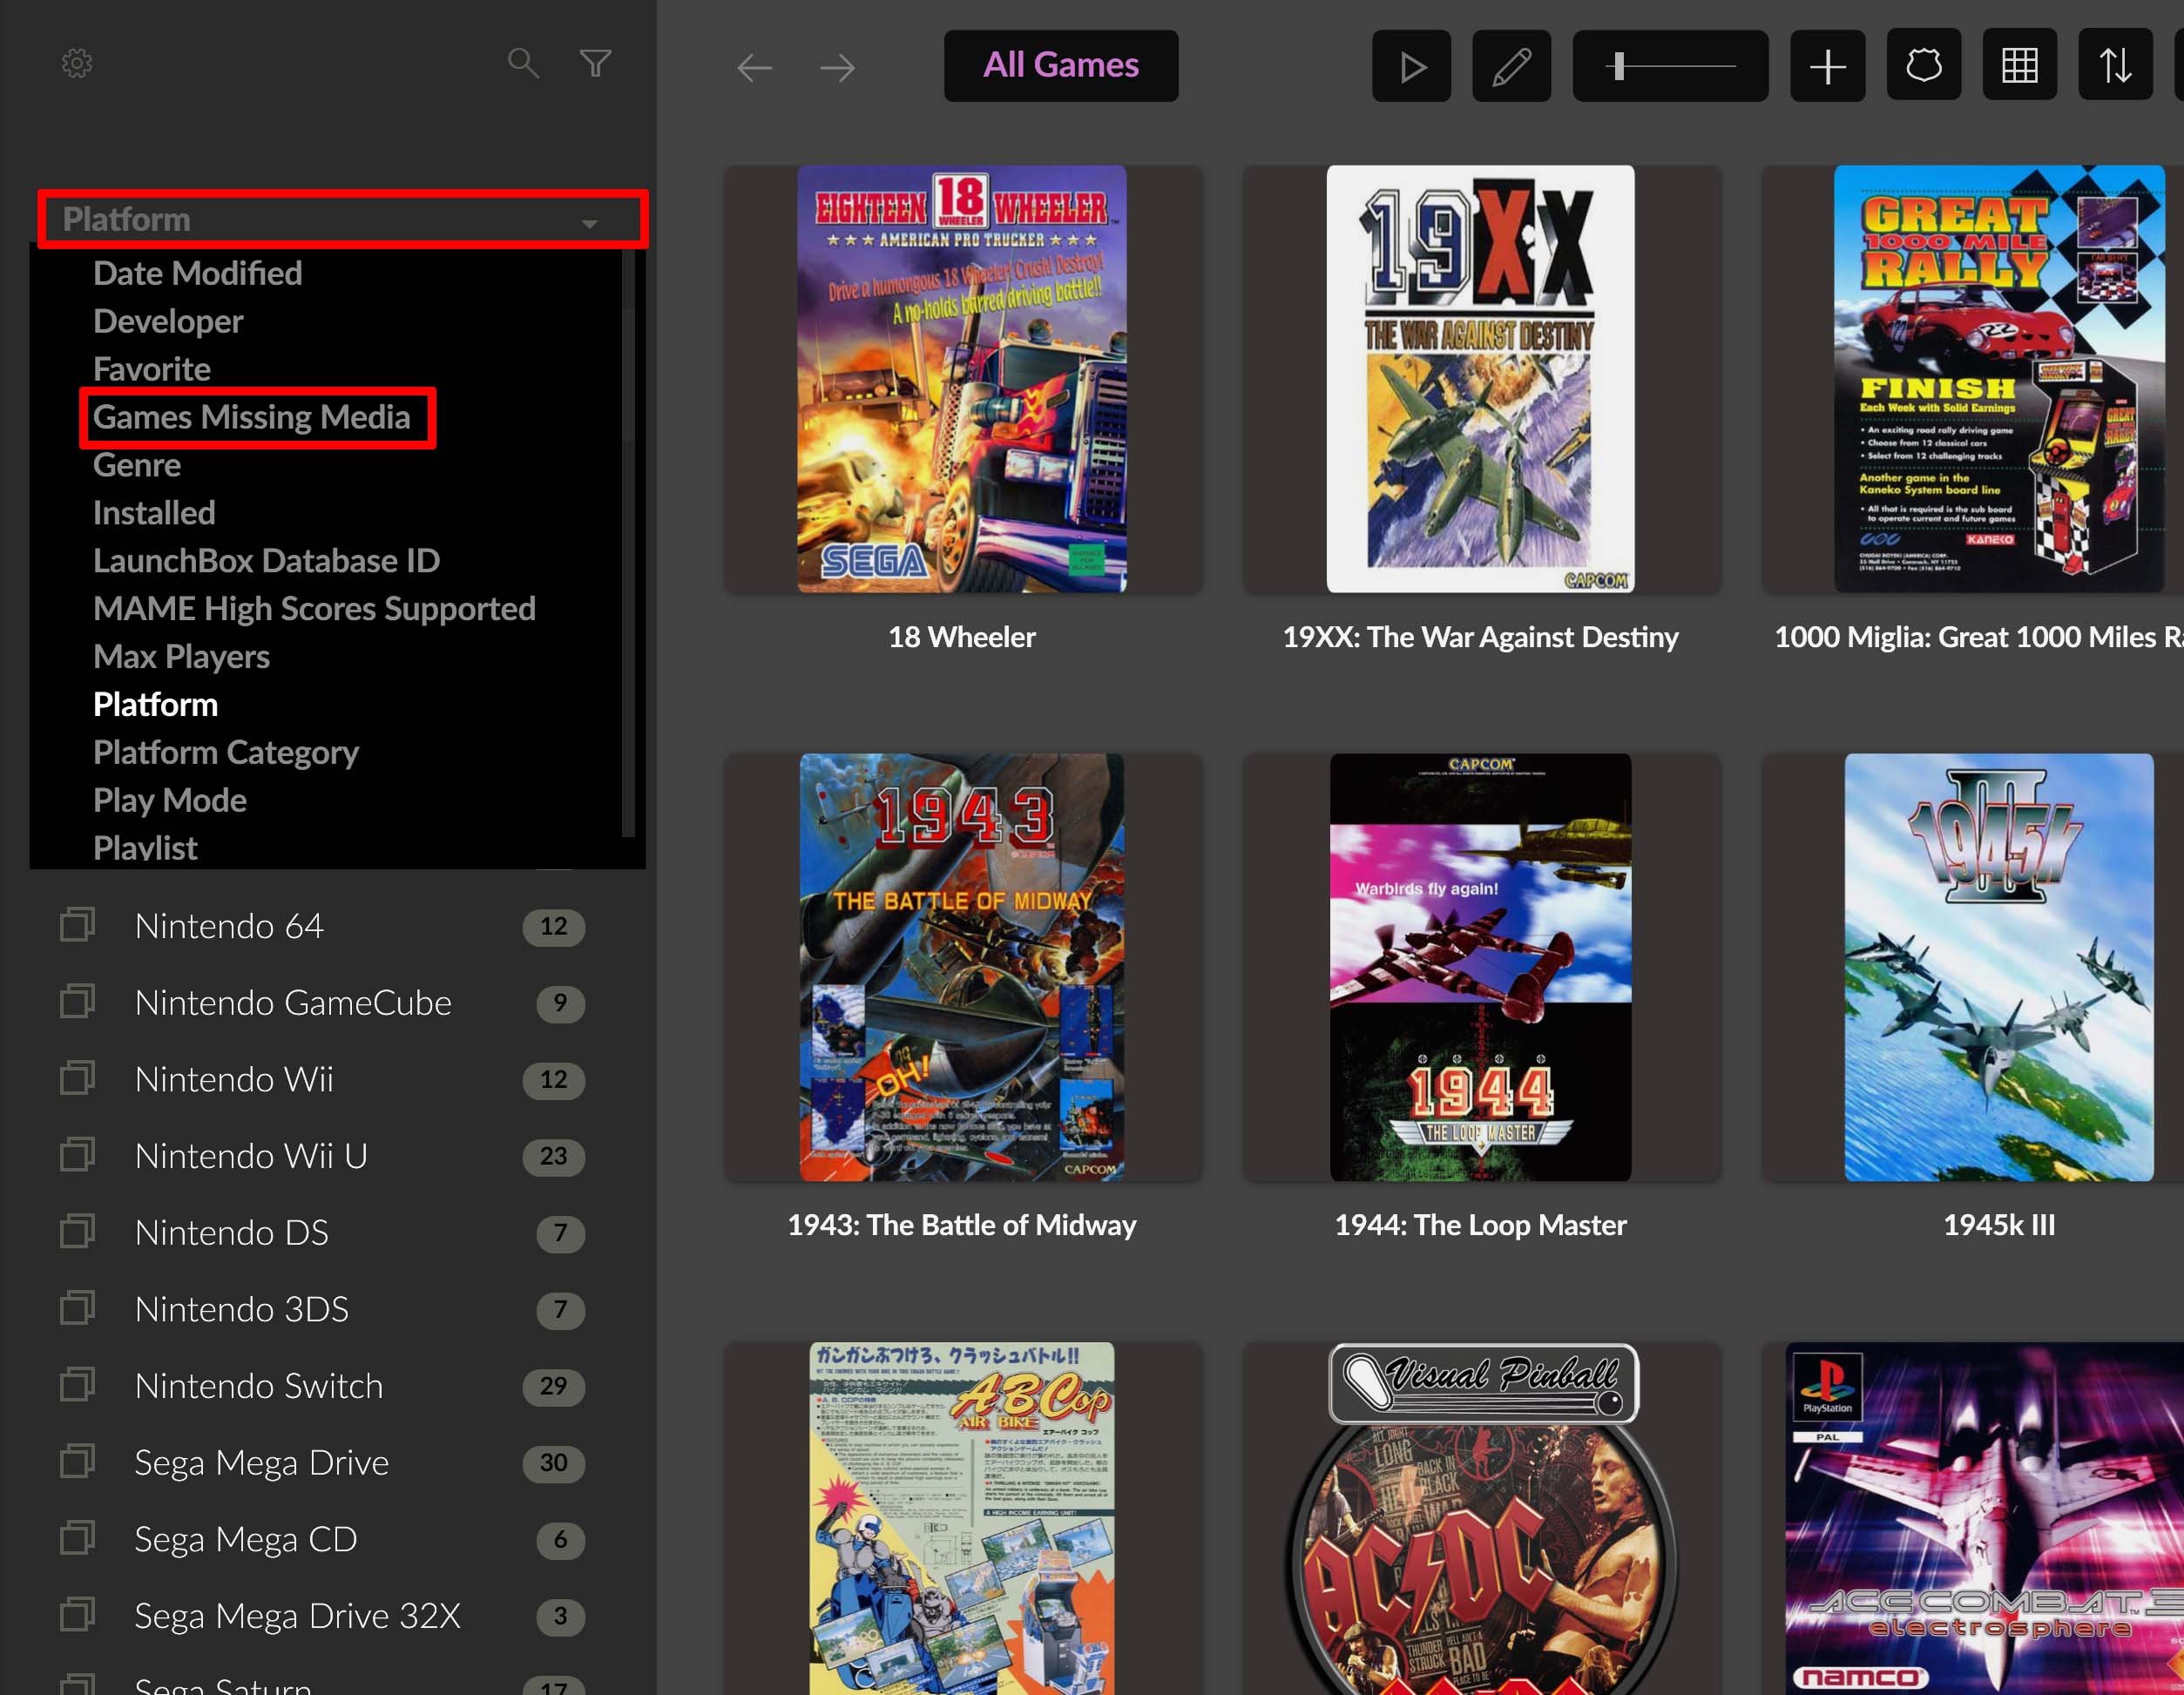This screenshot has width=2184, height=1695.
Task: Click Nintendo 64 platform icon
Action: [77, 925]
